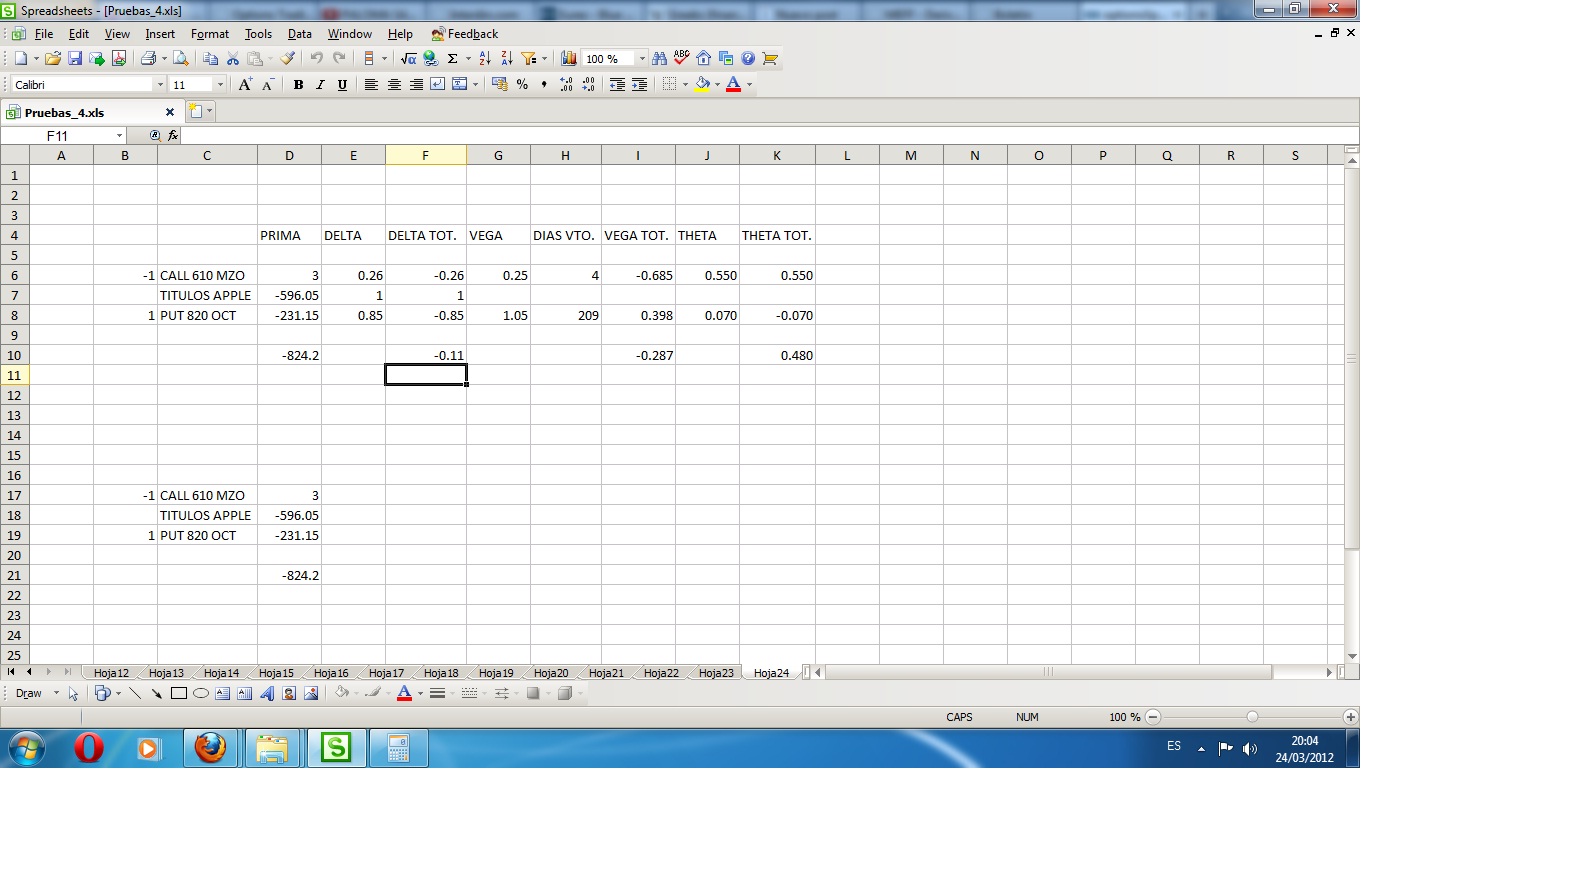Expand the Name Box dropdown showing F11
1570x886 pixels.
pos(120,136)
